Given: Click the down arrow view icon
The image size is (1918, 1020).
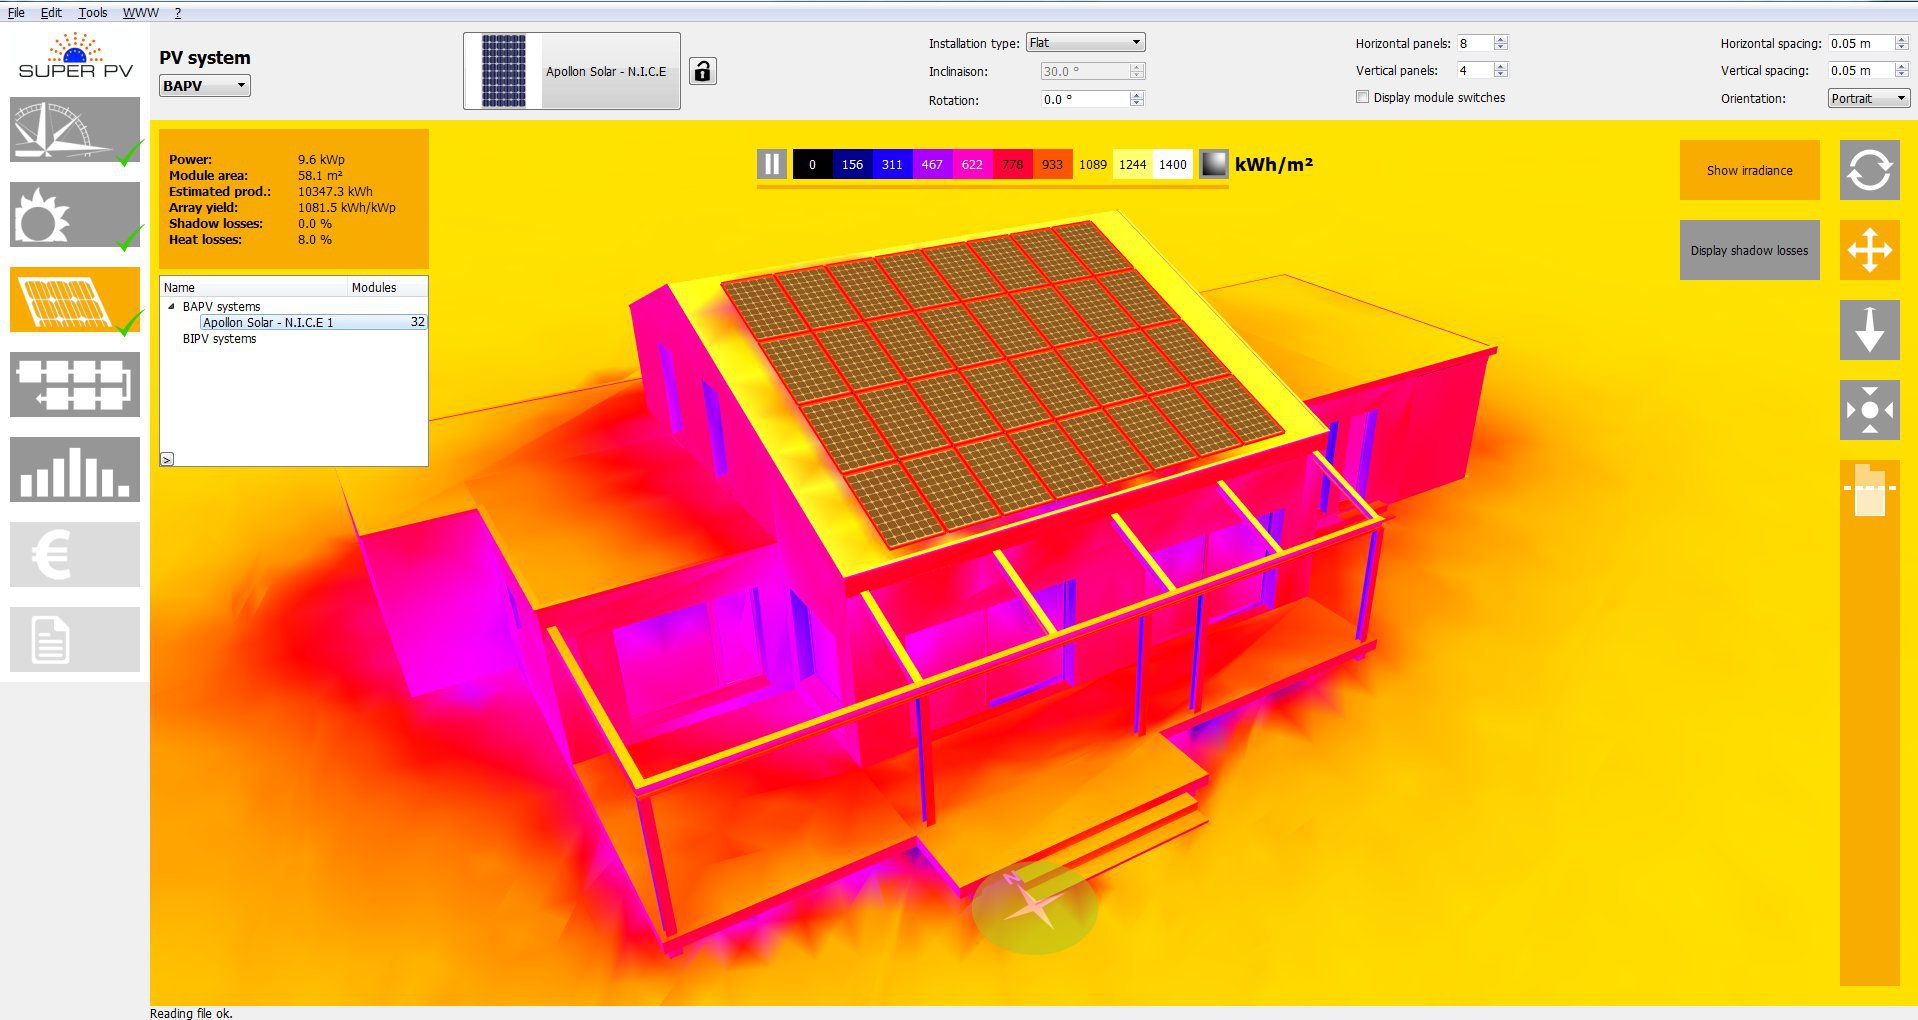Looking at the screenshot, I should tap(1869, 330).
